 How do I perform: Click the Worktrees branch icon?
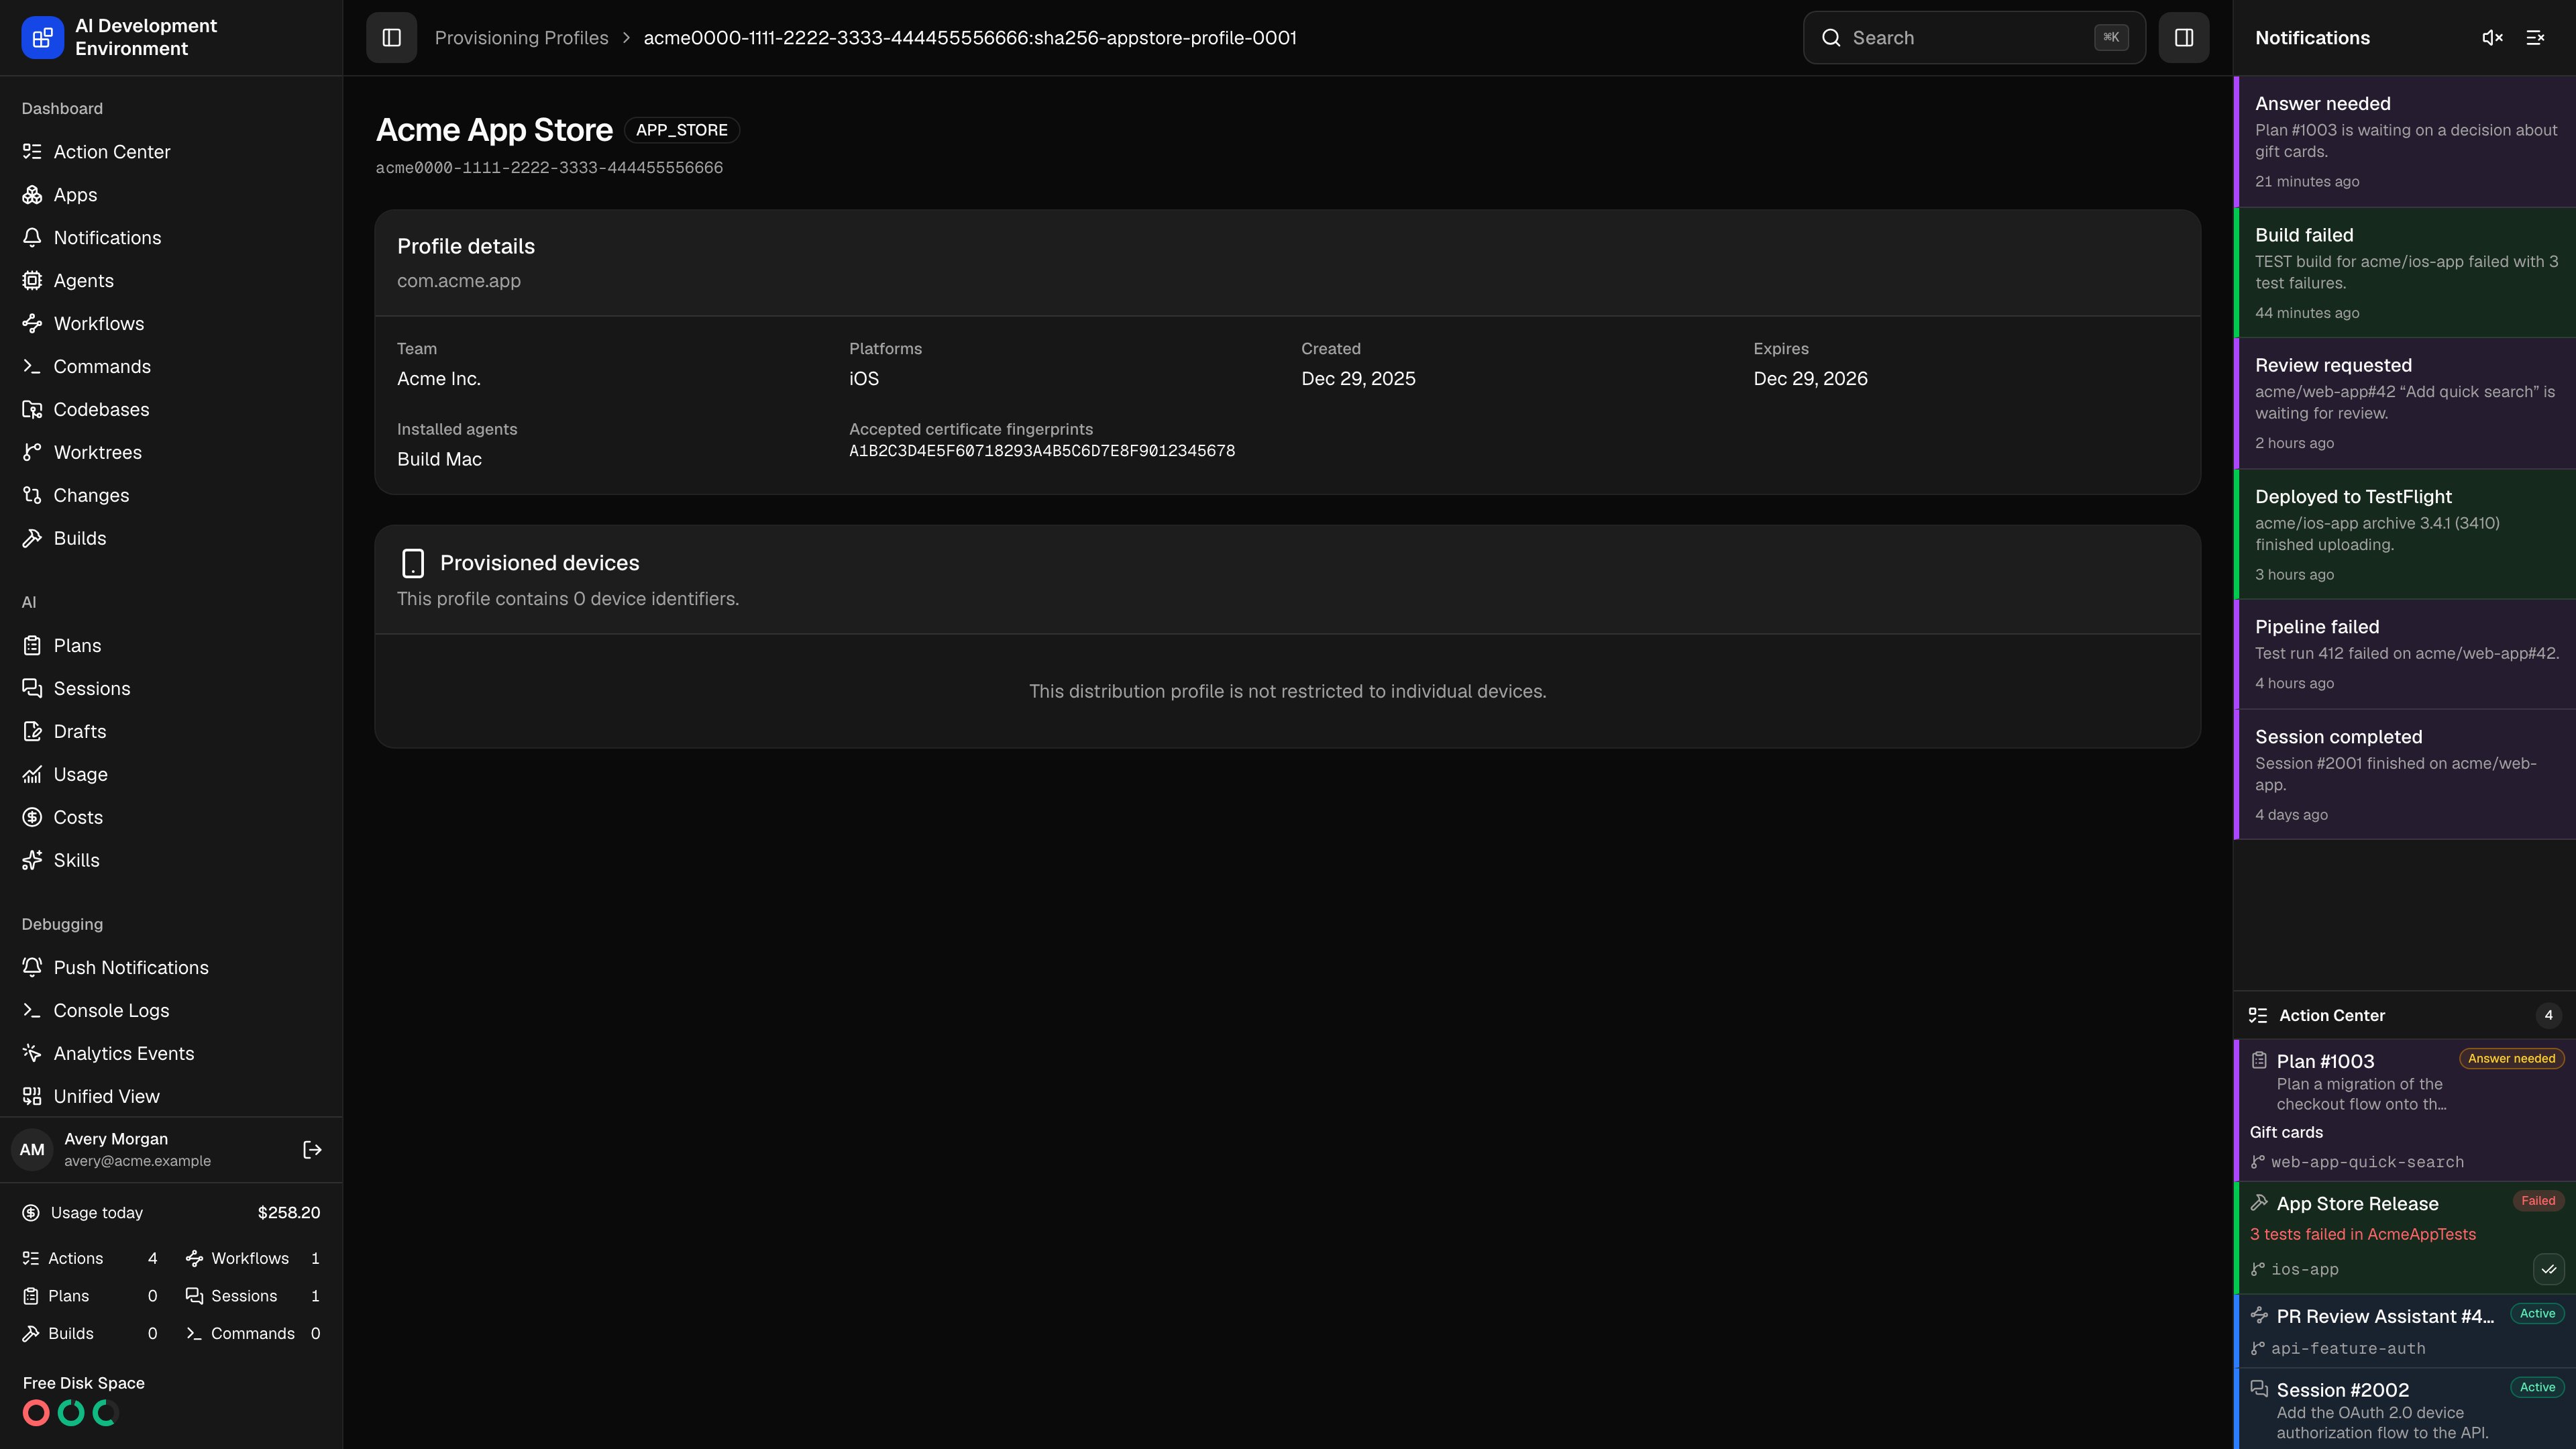(x=32, y=453)
